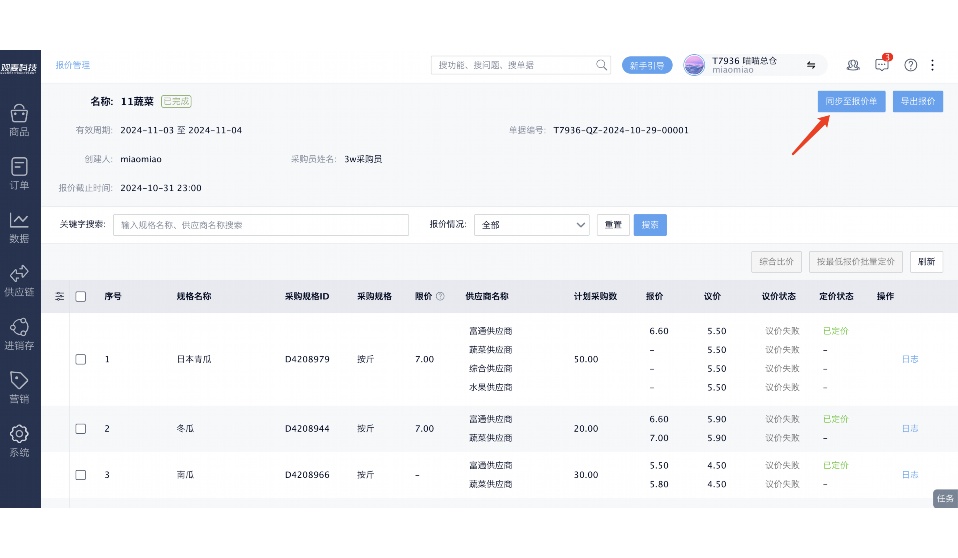This screenshot has width=958, height=558.
Task: Tick the select-all checkbox in table header
Action: click(x=81, y=296)
